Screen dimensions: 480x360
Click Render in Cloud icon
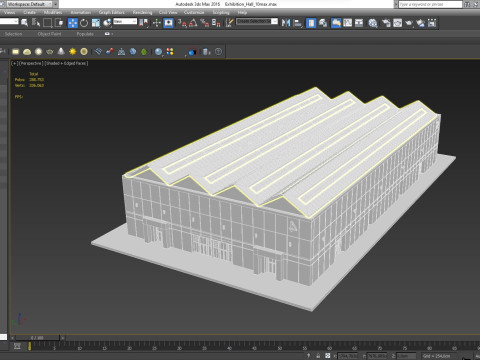pos(421,23)
